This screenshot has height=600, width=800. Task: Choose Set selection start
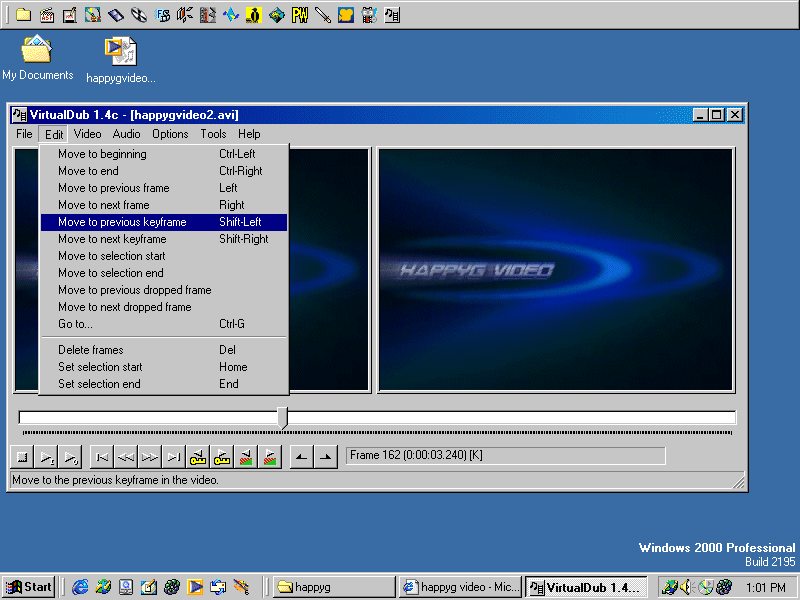(x=164, y=367)
